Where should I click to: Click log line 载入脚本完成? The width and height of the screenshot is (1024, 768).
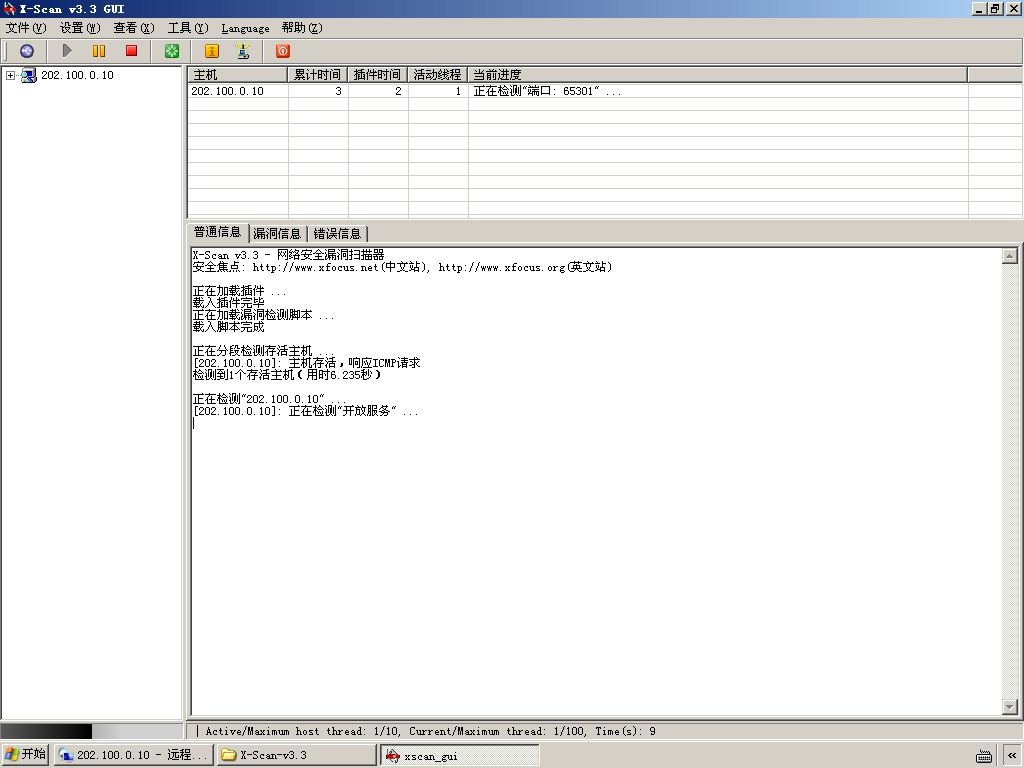tap(229, 327)
